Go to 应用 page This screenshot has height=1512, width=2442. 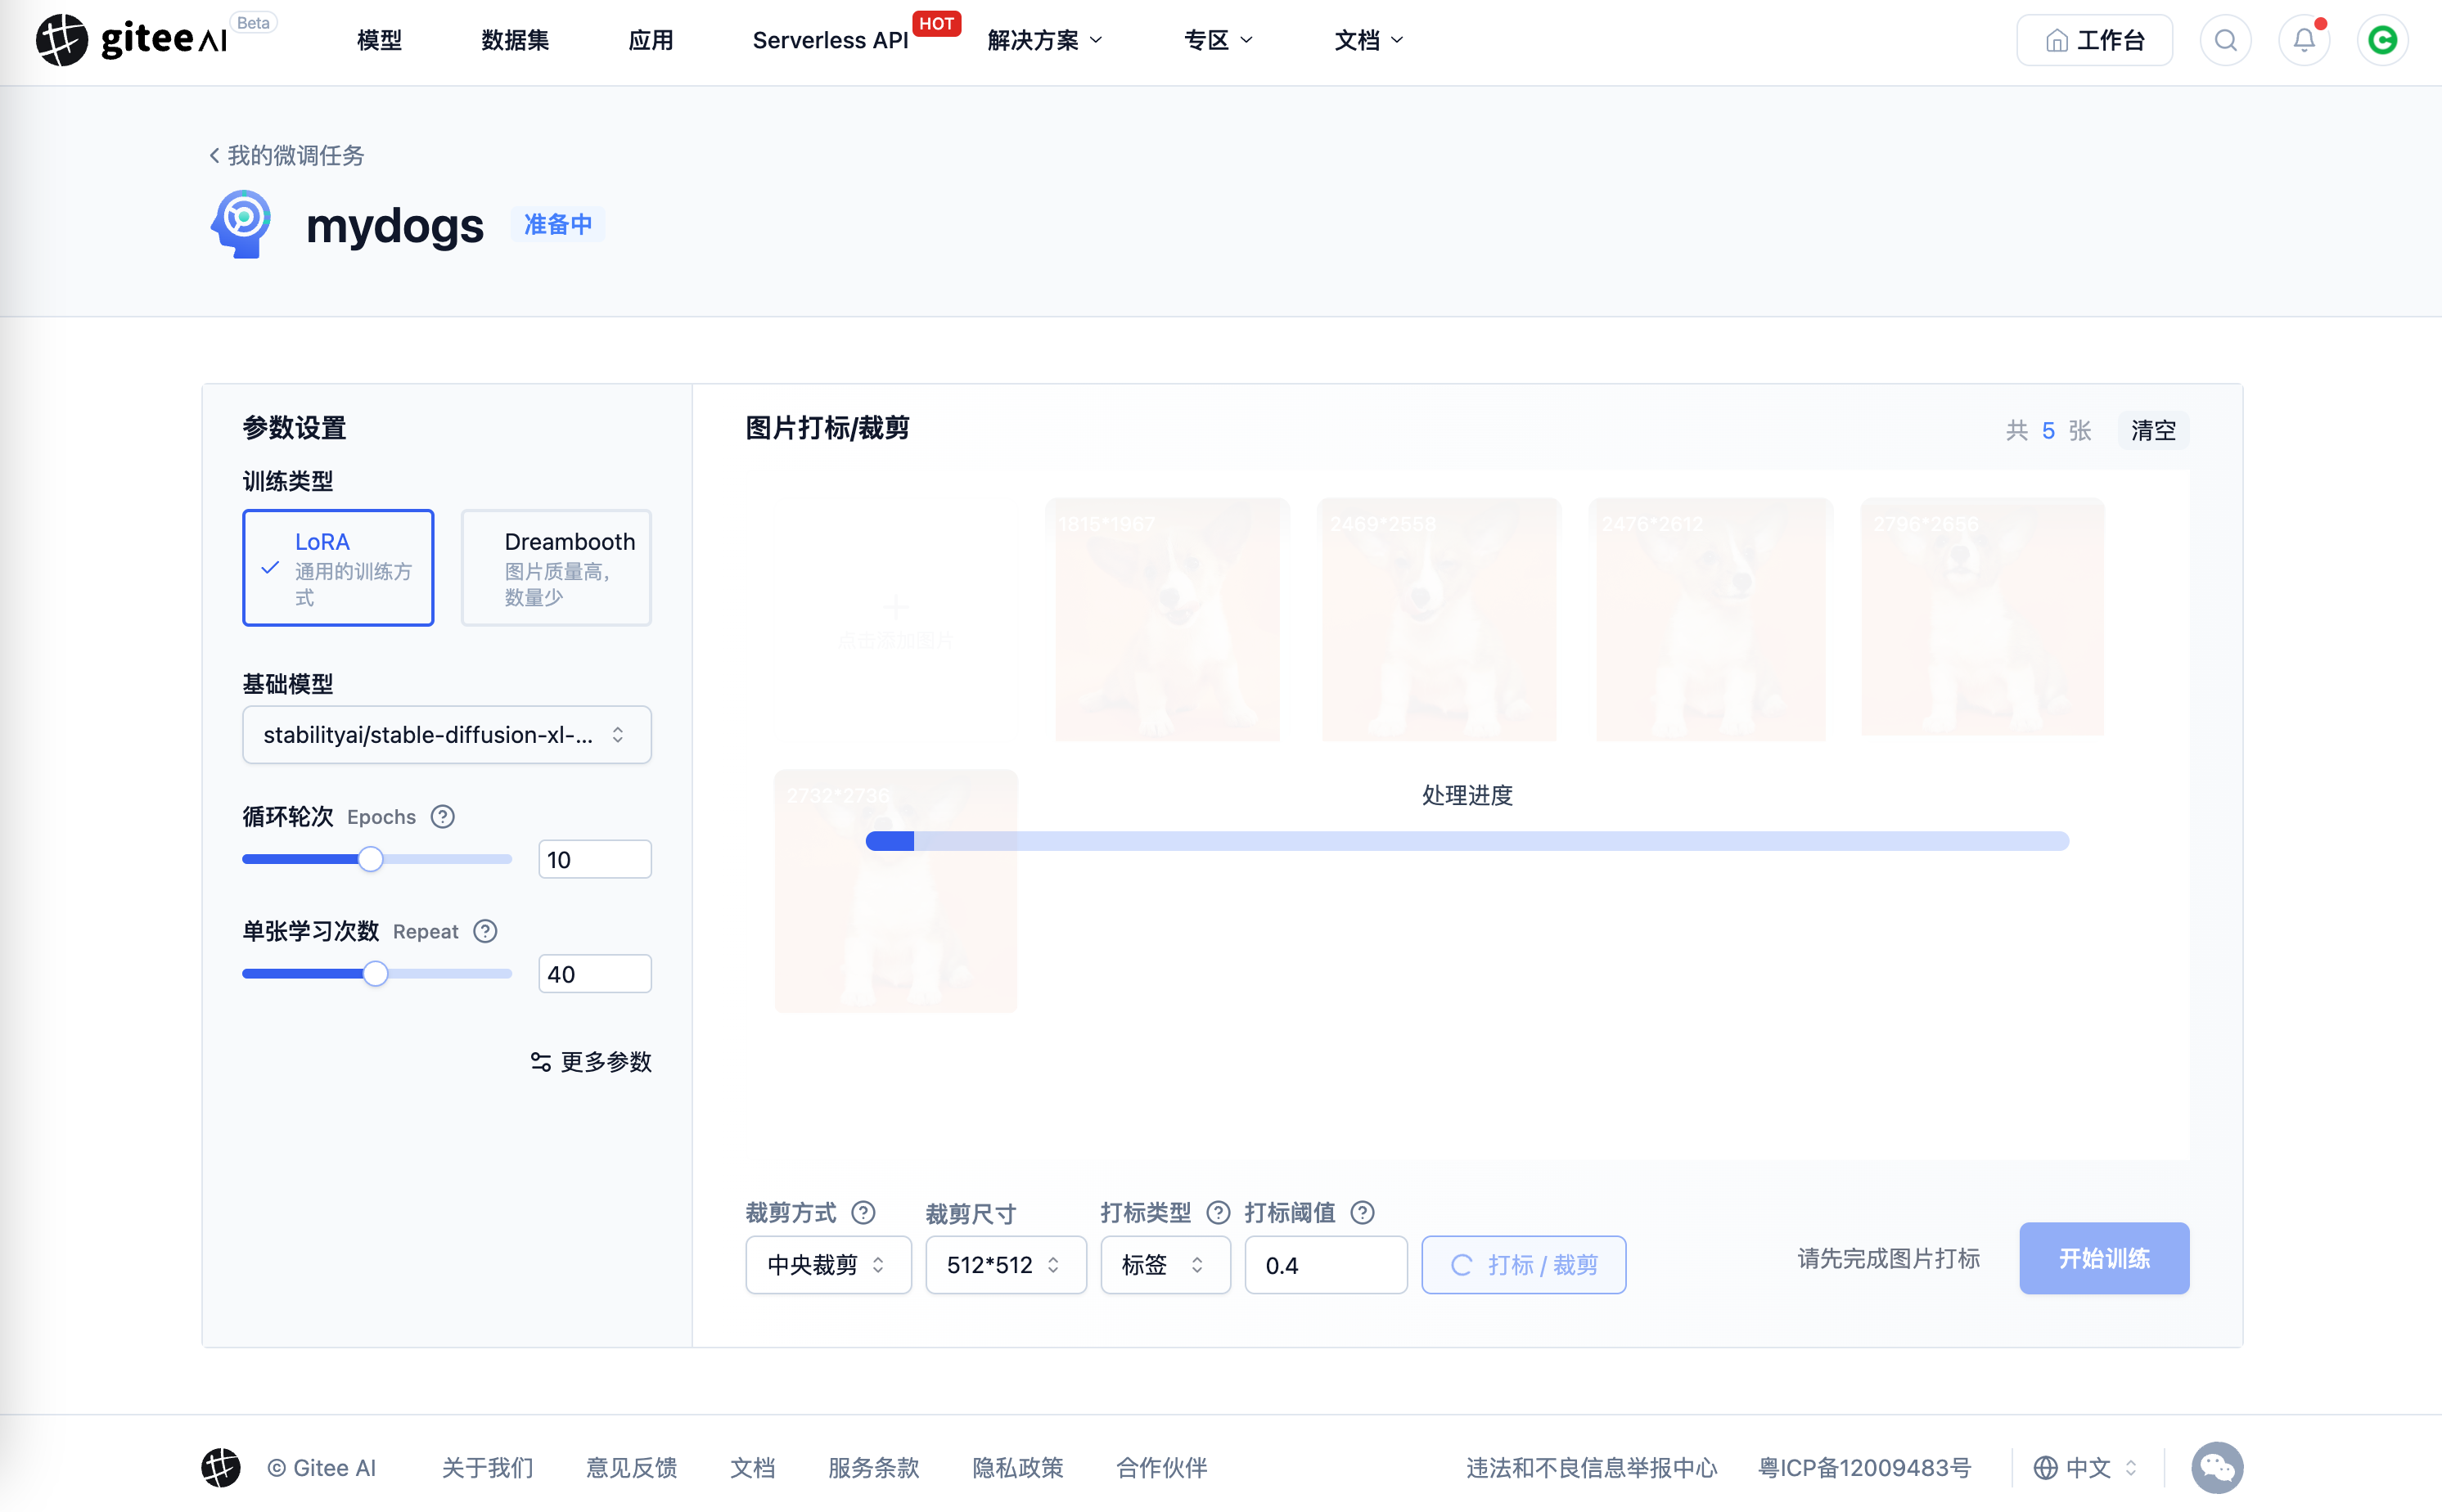(650, 40)
